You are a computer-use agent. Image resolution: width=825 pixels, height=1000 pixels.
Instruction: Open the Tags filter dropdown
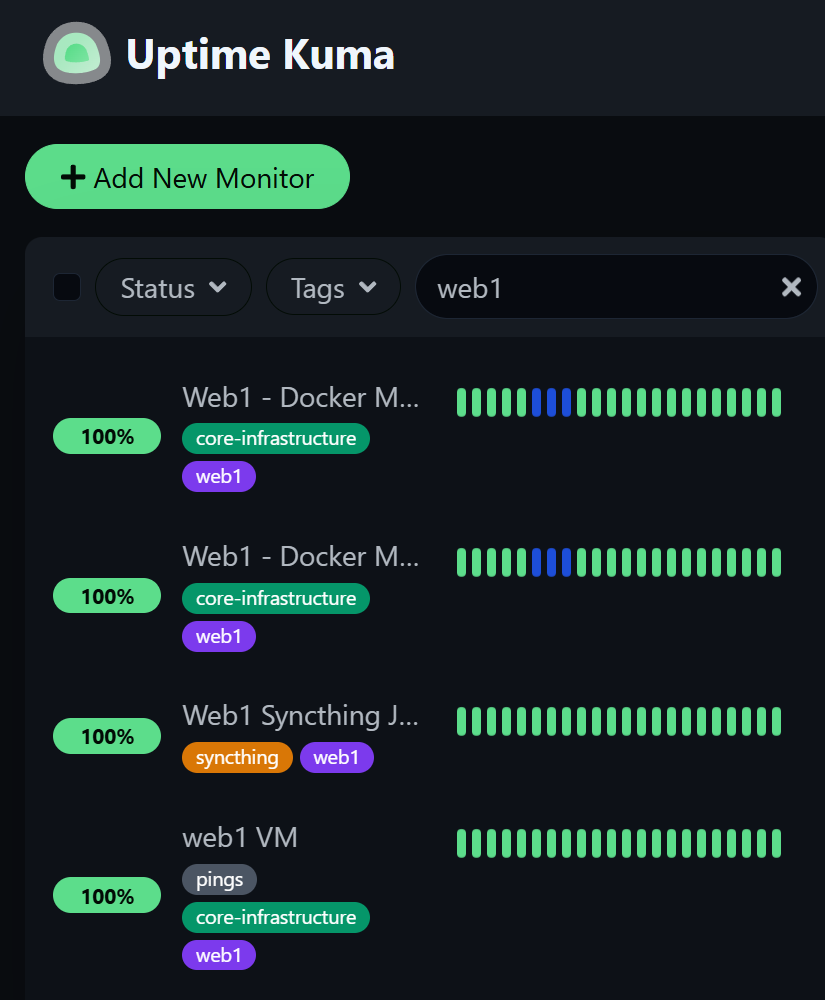coord(333,287)
